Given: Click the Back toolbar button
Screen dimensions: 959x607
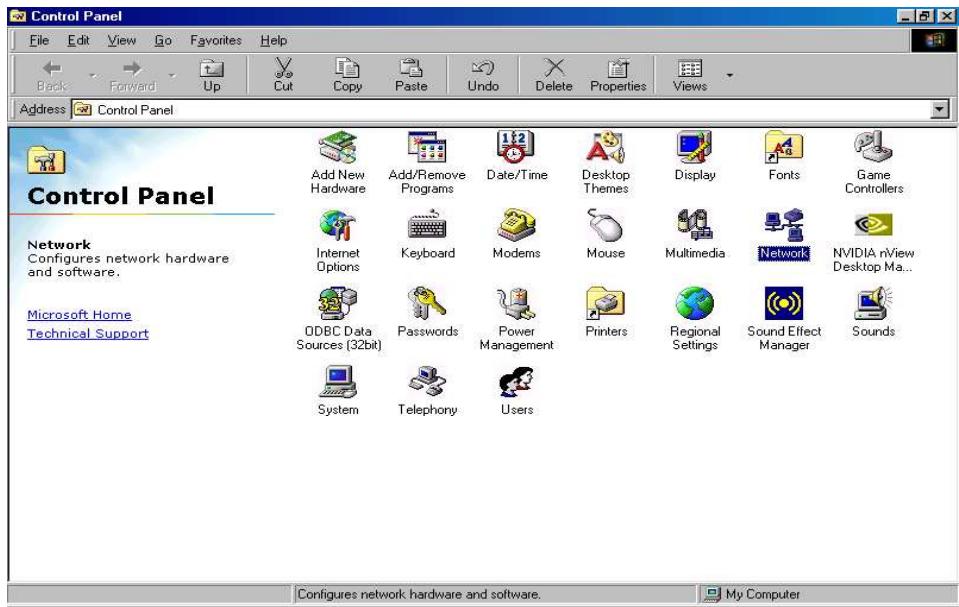Looking at the screenshot, I should (x=51, y=75).
